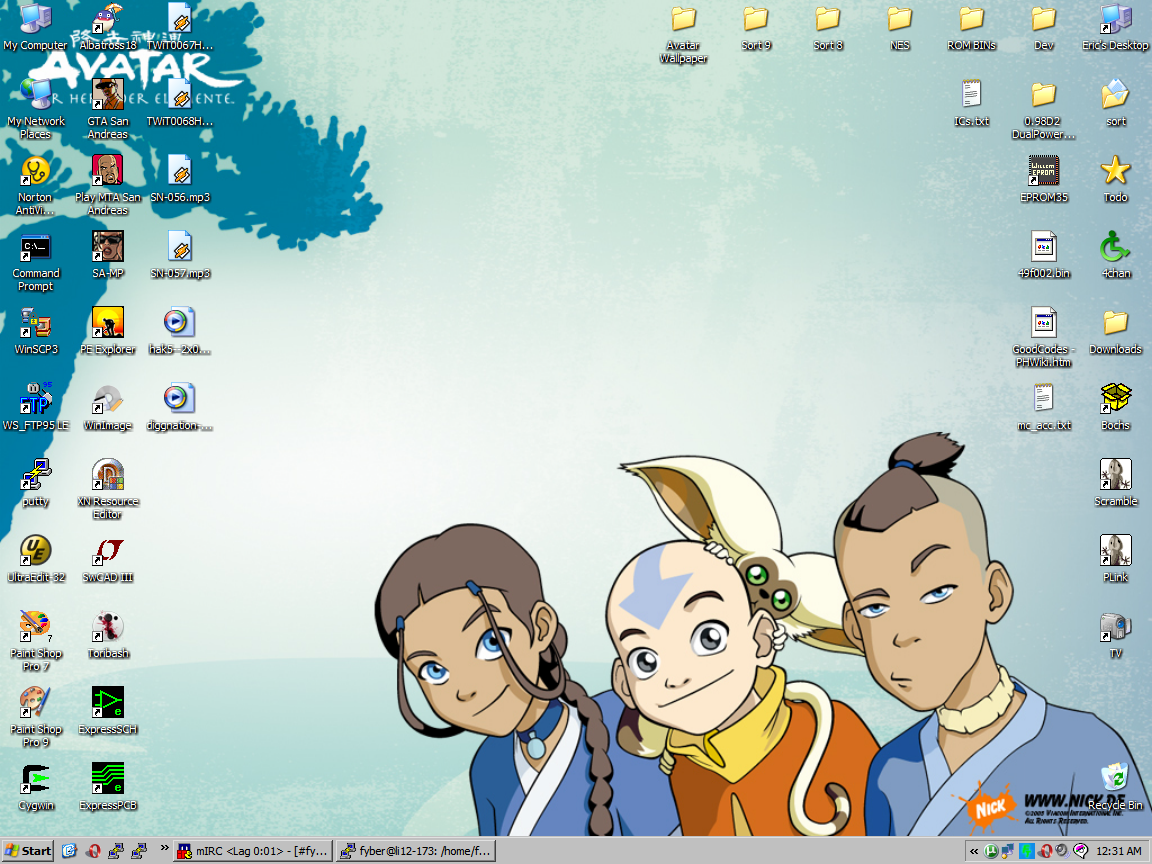The image size is (1152, 864).
Task: Open the UltraEdit-32 shortcut
Action: point(35,559)
